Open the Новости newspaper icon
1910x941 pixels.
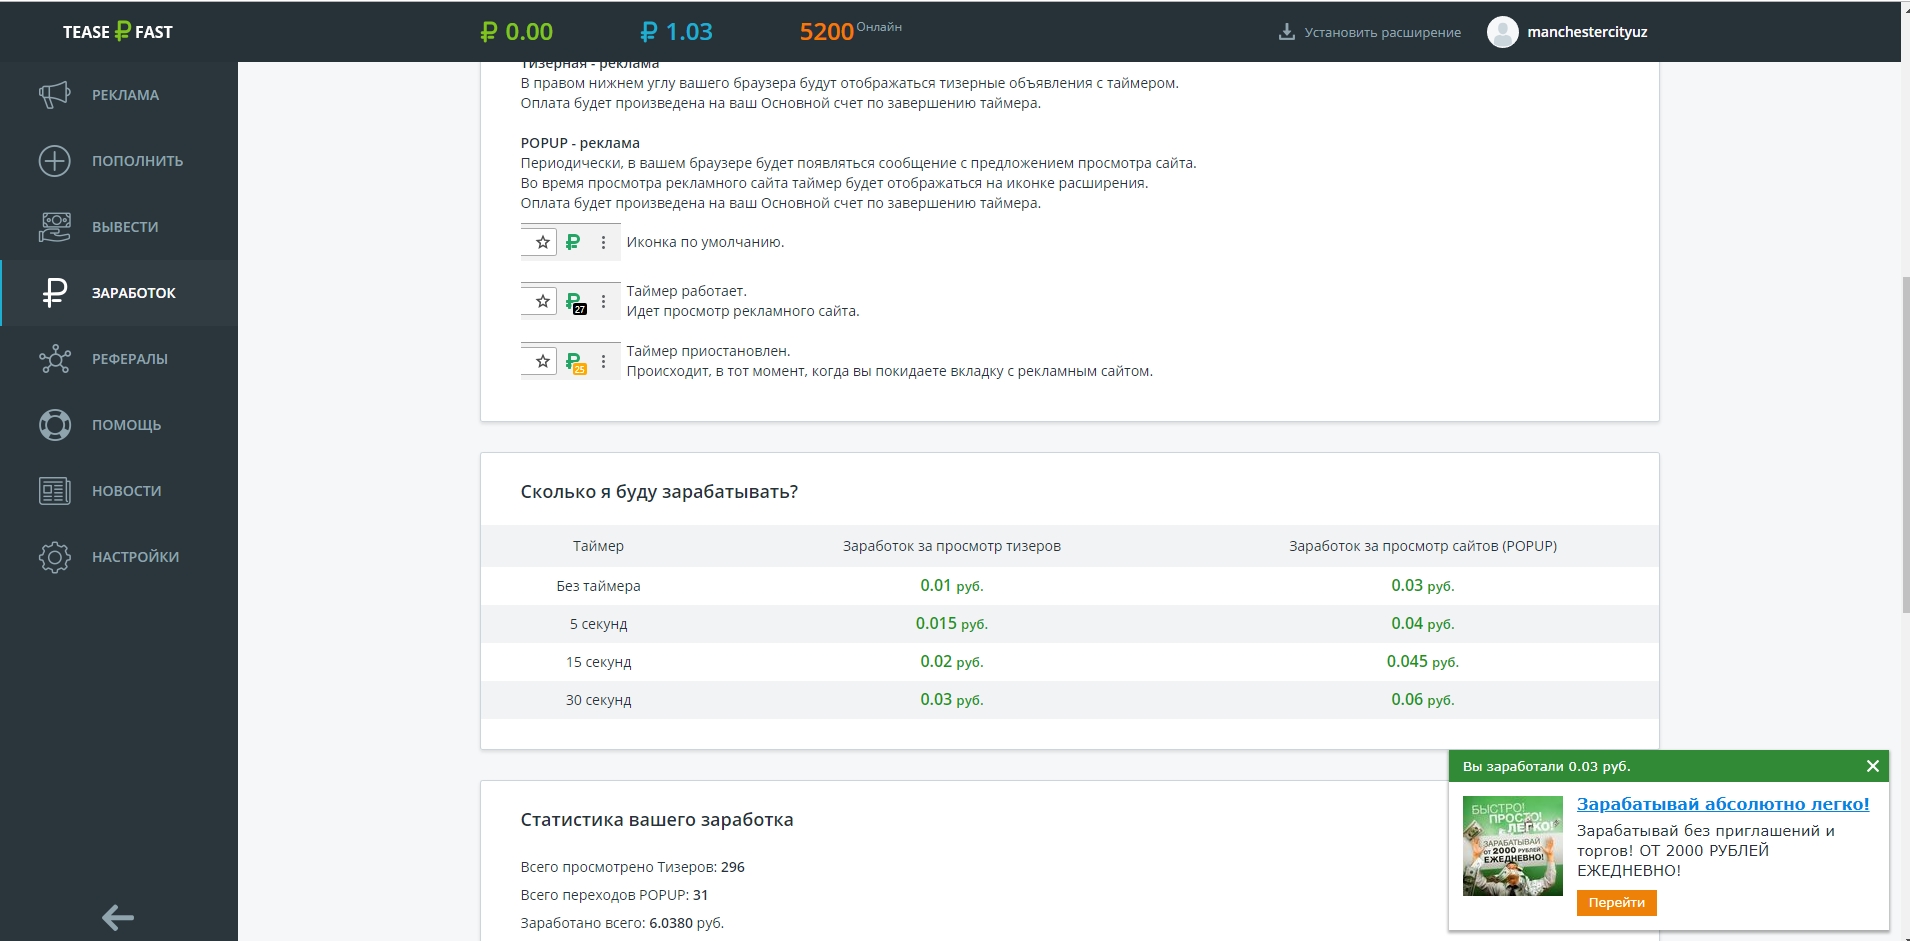tap(55, 491)
